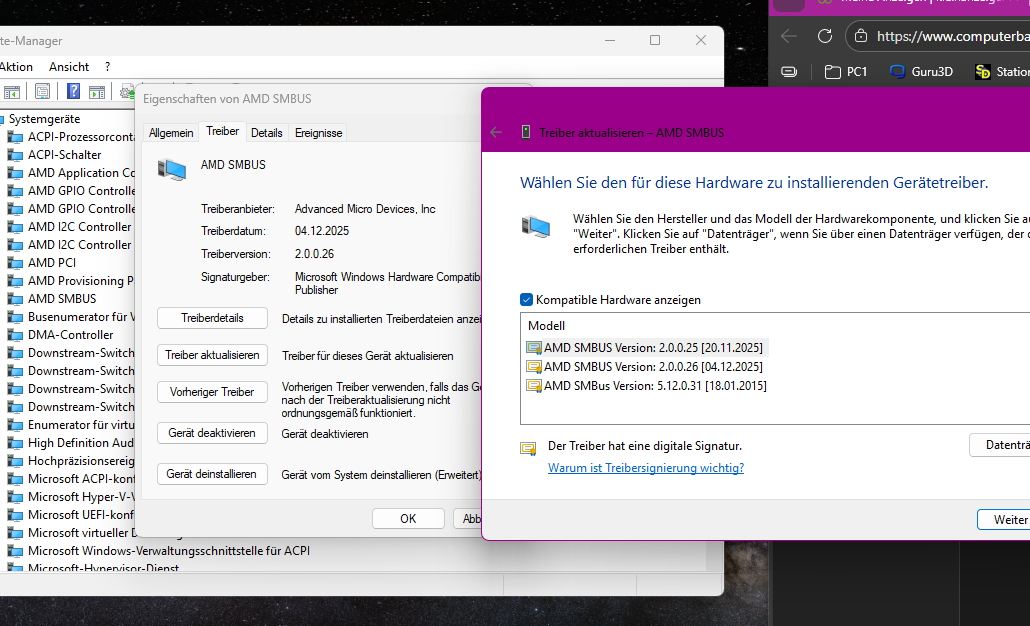Open 'Warum ist Treibersignierung wichtig?' link
Image resolution: width=1030 pixels, height=626 pixels.
point(646,468)
